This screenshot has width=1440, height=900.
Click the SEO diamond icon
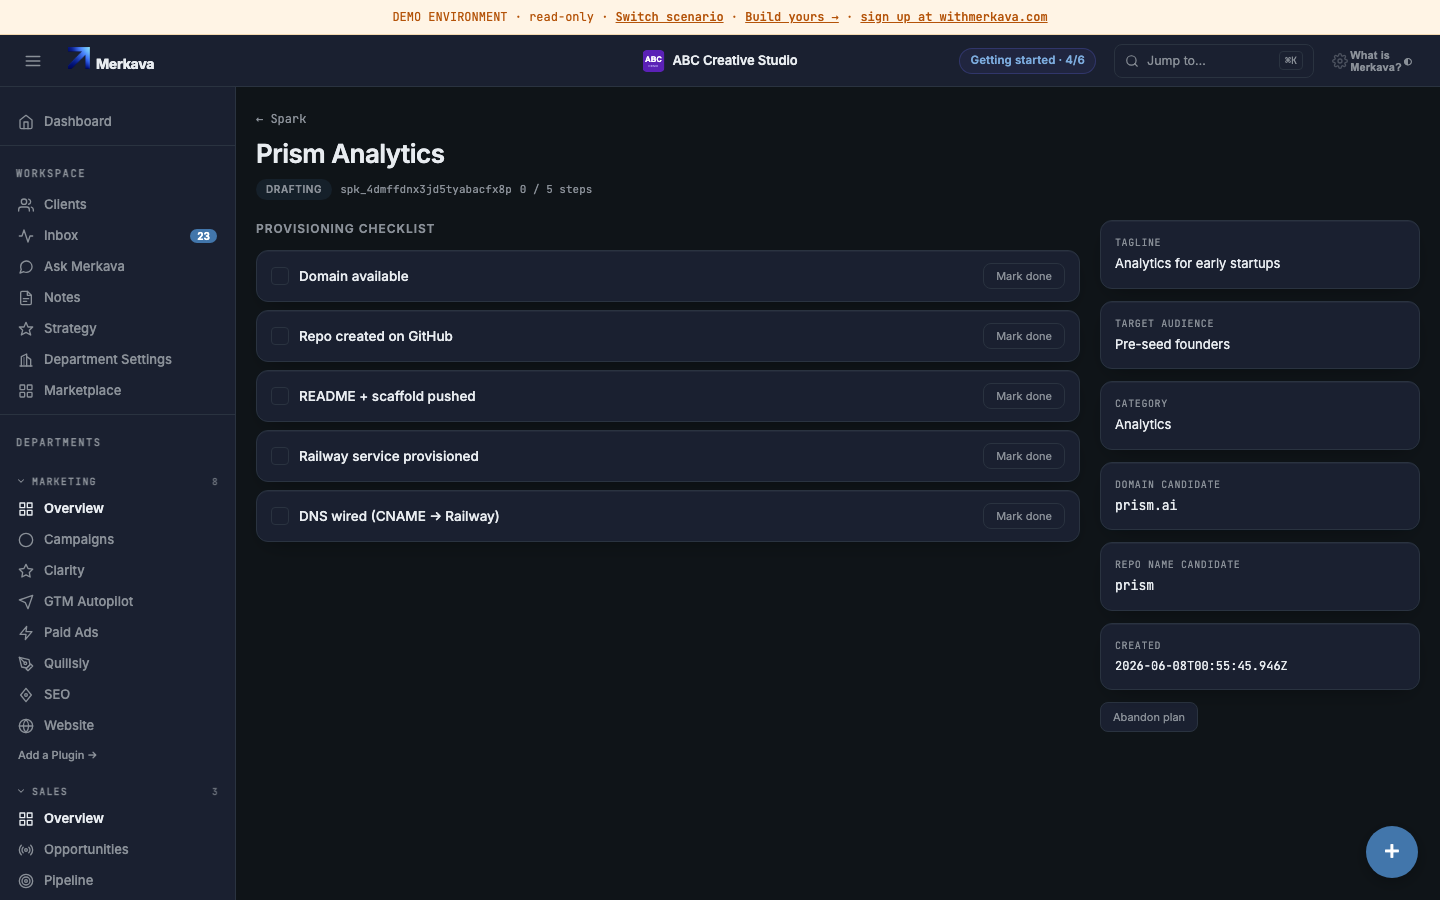(26, 695)
